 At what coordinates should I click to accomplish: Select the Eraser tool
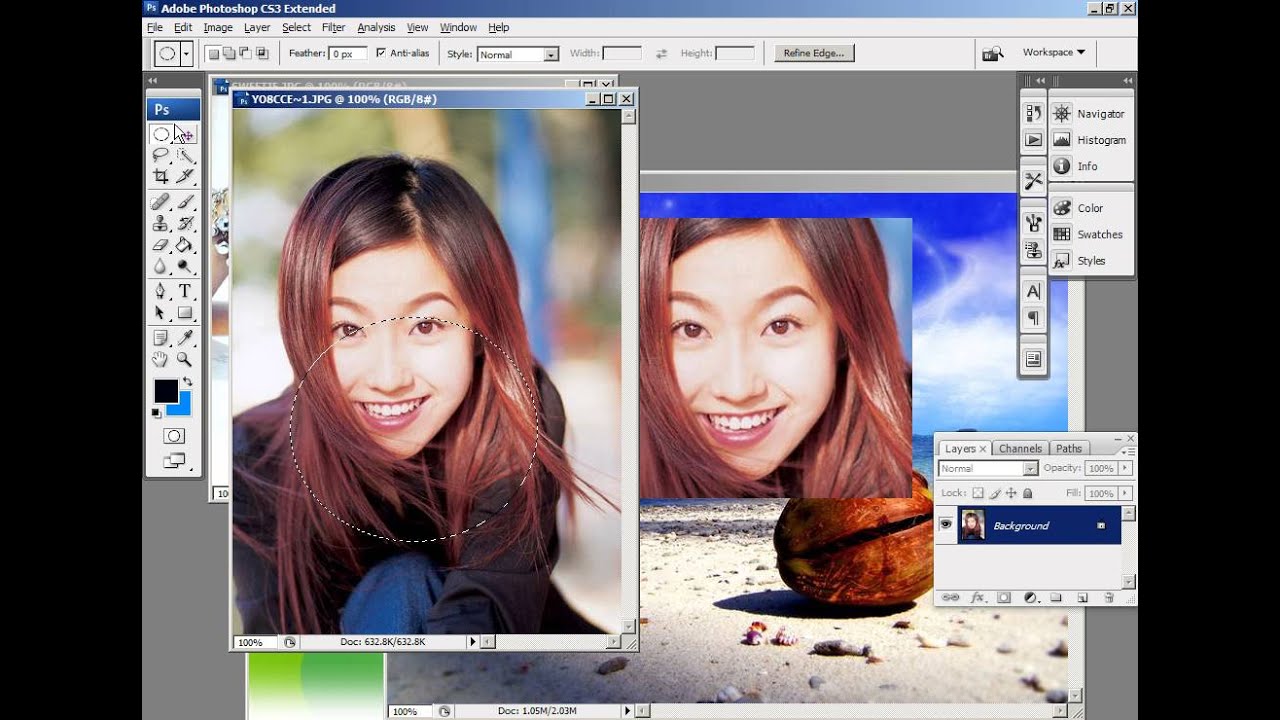point(160,245)
